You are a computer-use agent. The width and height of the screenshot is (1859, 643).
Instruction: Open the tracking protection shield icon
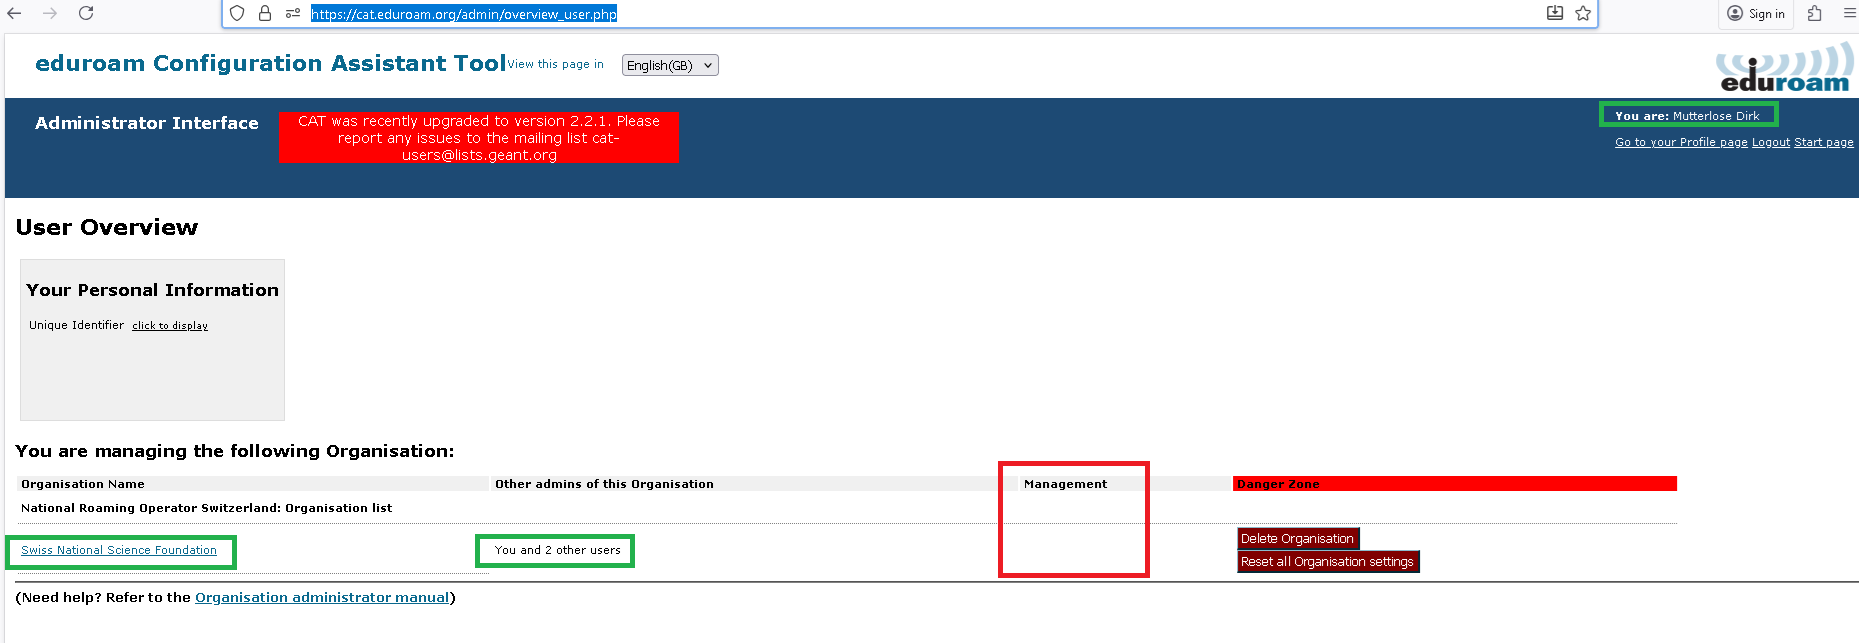pos(237,13)
